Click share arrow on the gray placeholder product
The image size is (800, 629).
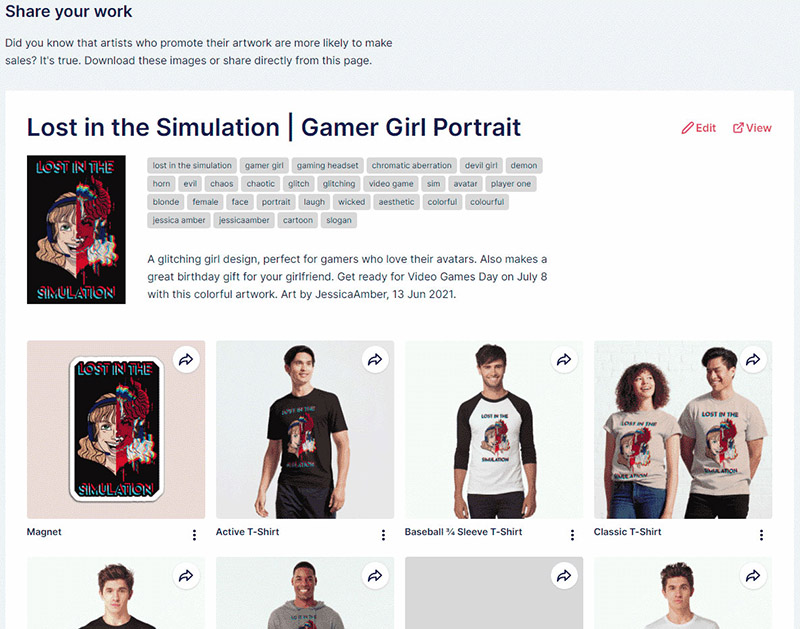click(x=564, y=576)
